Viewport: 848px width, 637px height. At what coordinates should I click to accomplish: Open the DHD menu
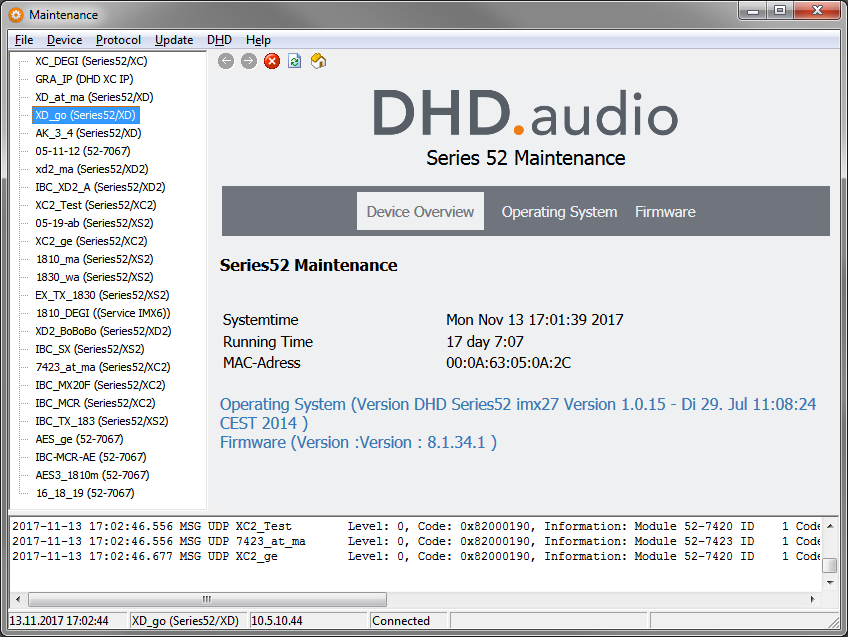tap(220, 40)
